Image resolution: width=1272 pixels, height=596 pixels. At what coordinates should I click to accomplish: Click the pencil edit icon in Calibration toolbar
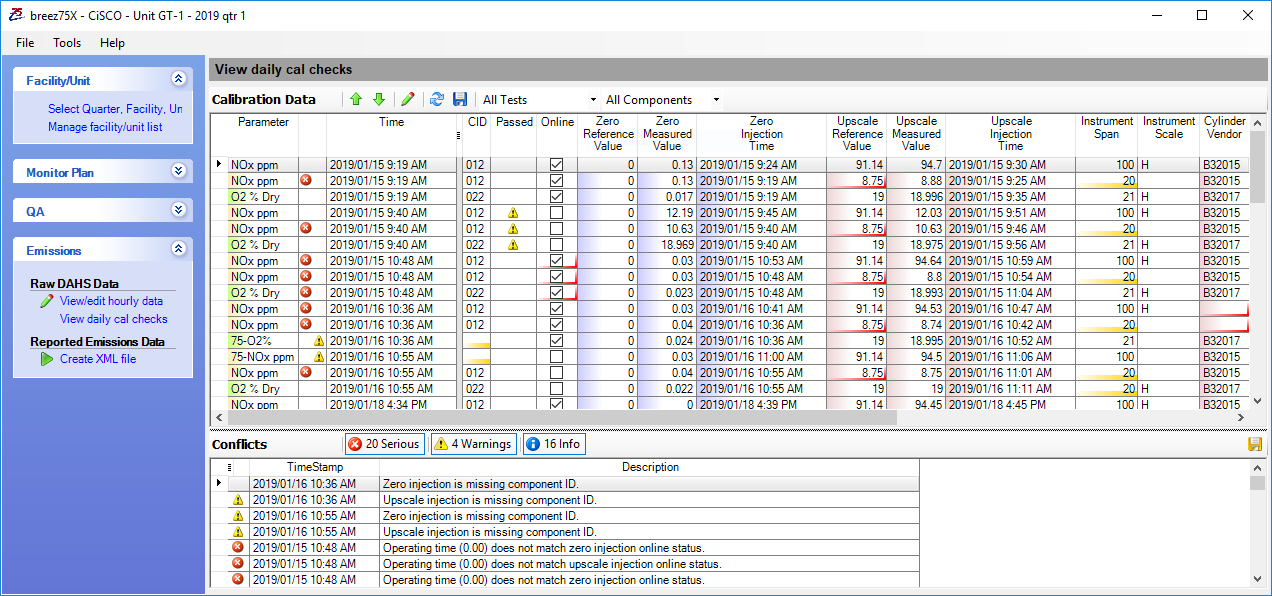(x=407, y=99)
